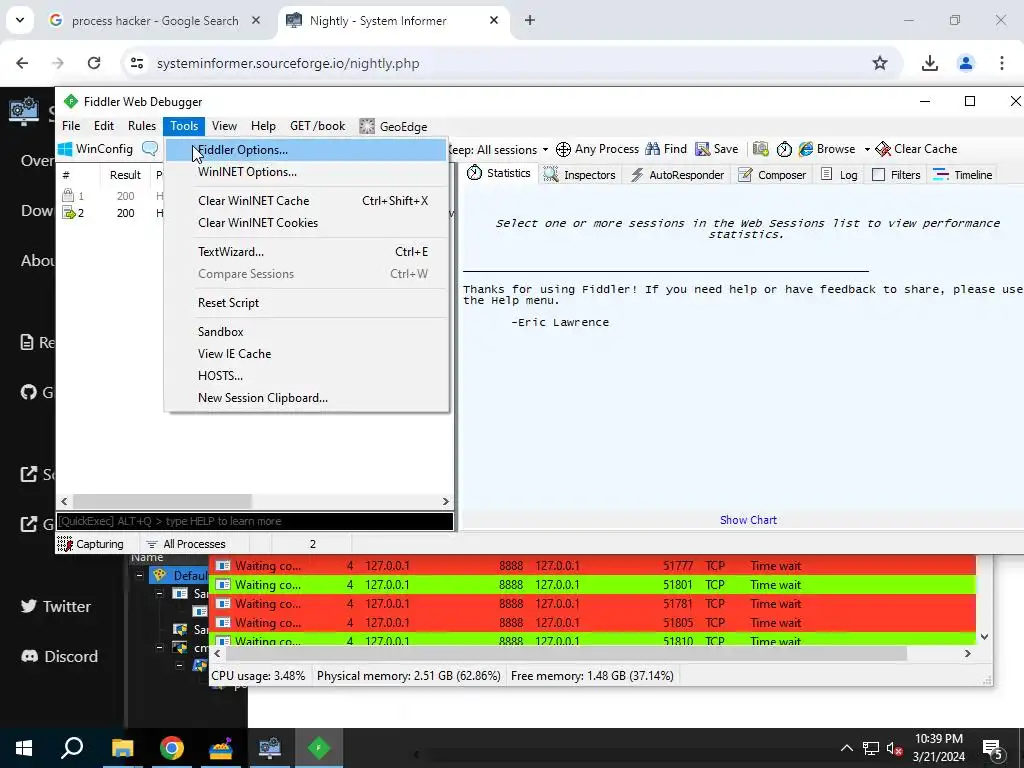Click the toolbar timer stopwatch icon
Image resolution: width=1024 pixels, height=768 pixels.
pos(784,150)
